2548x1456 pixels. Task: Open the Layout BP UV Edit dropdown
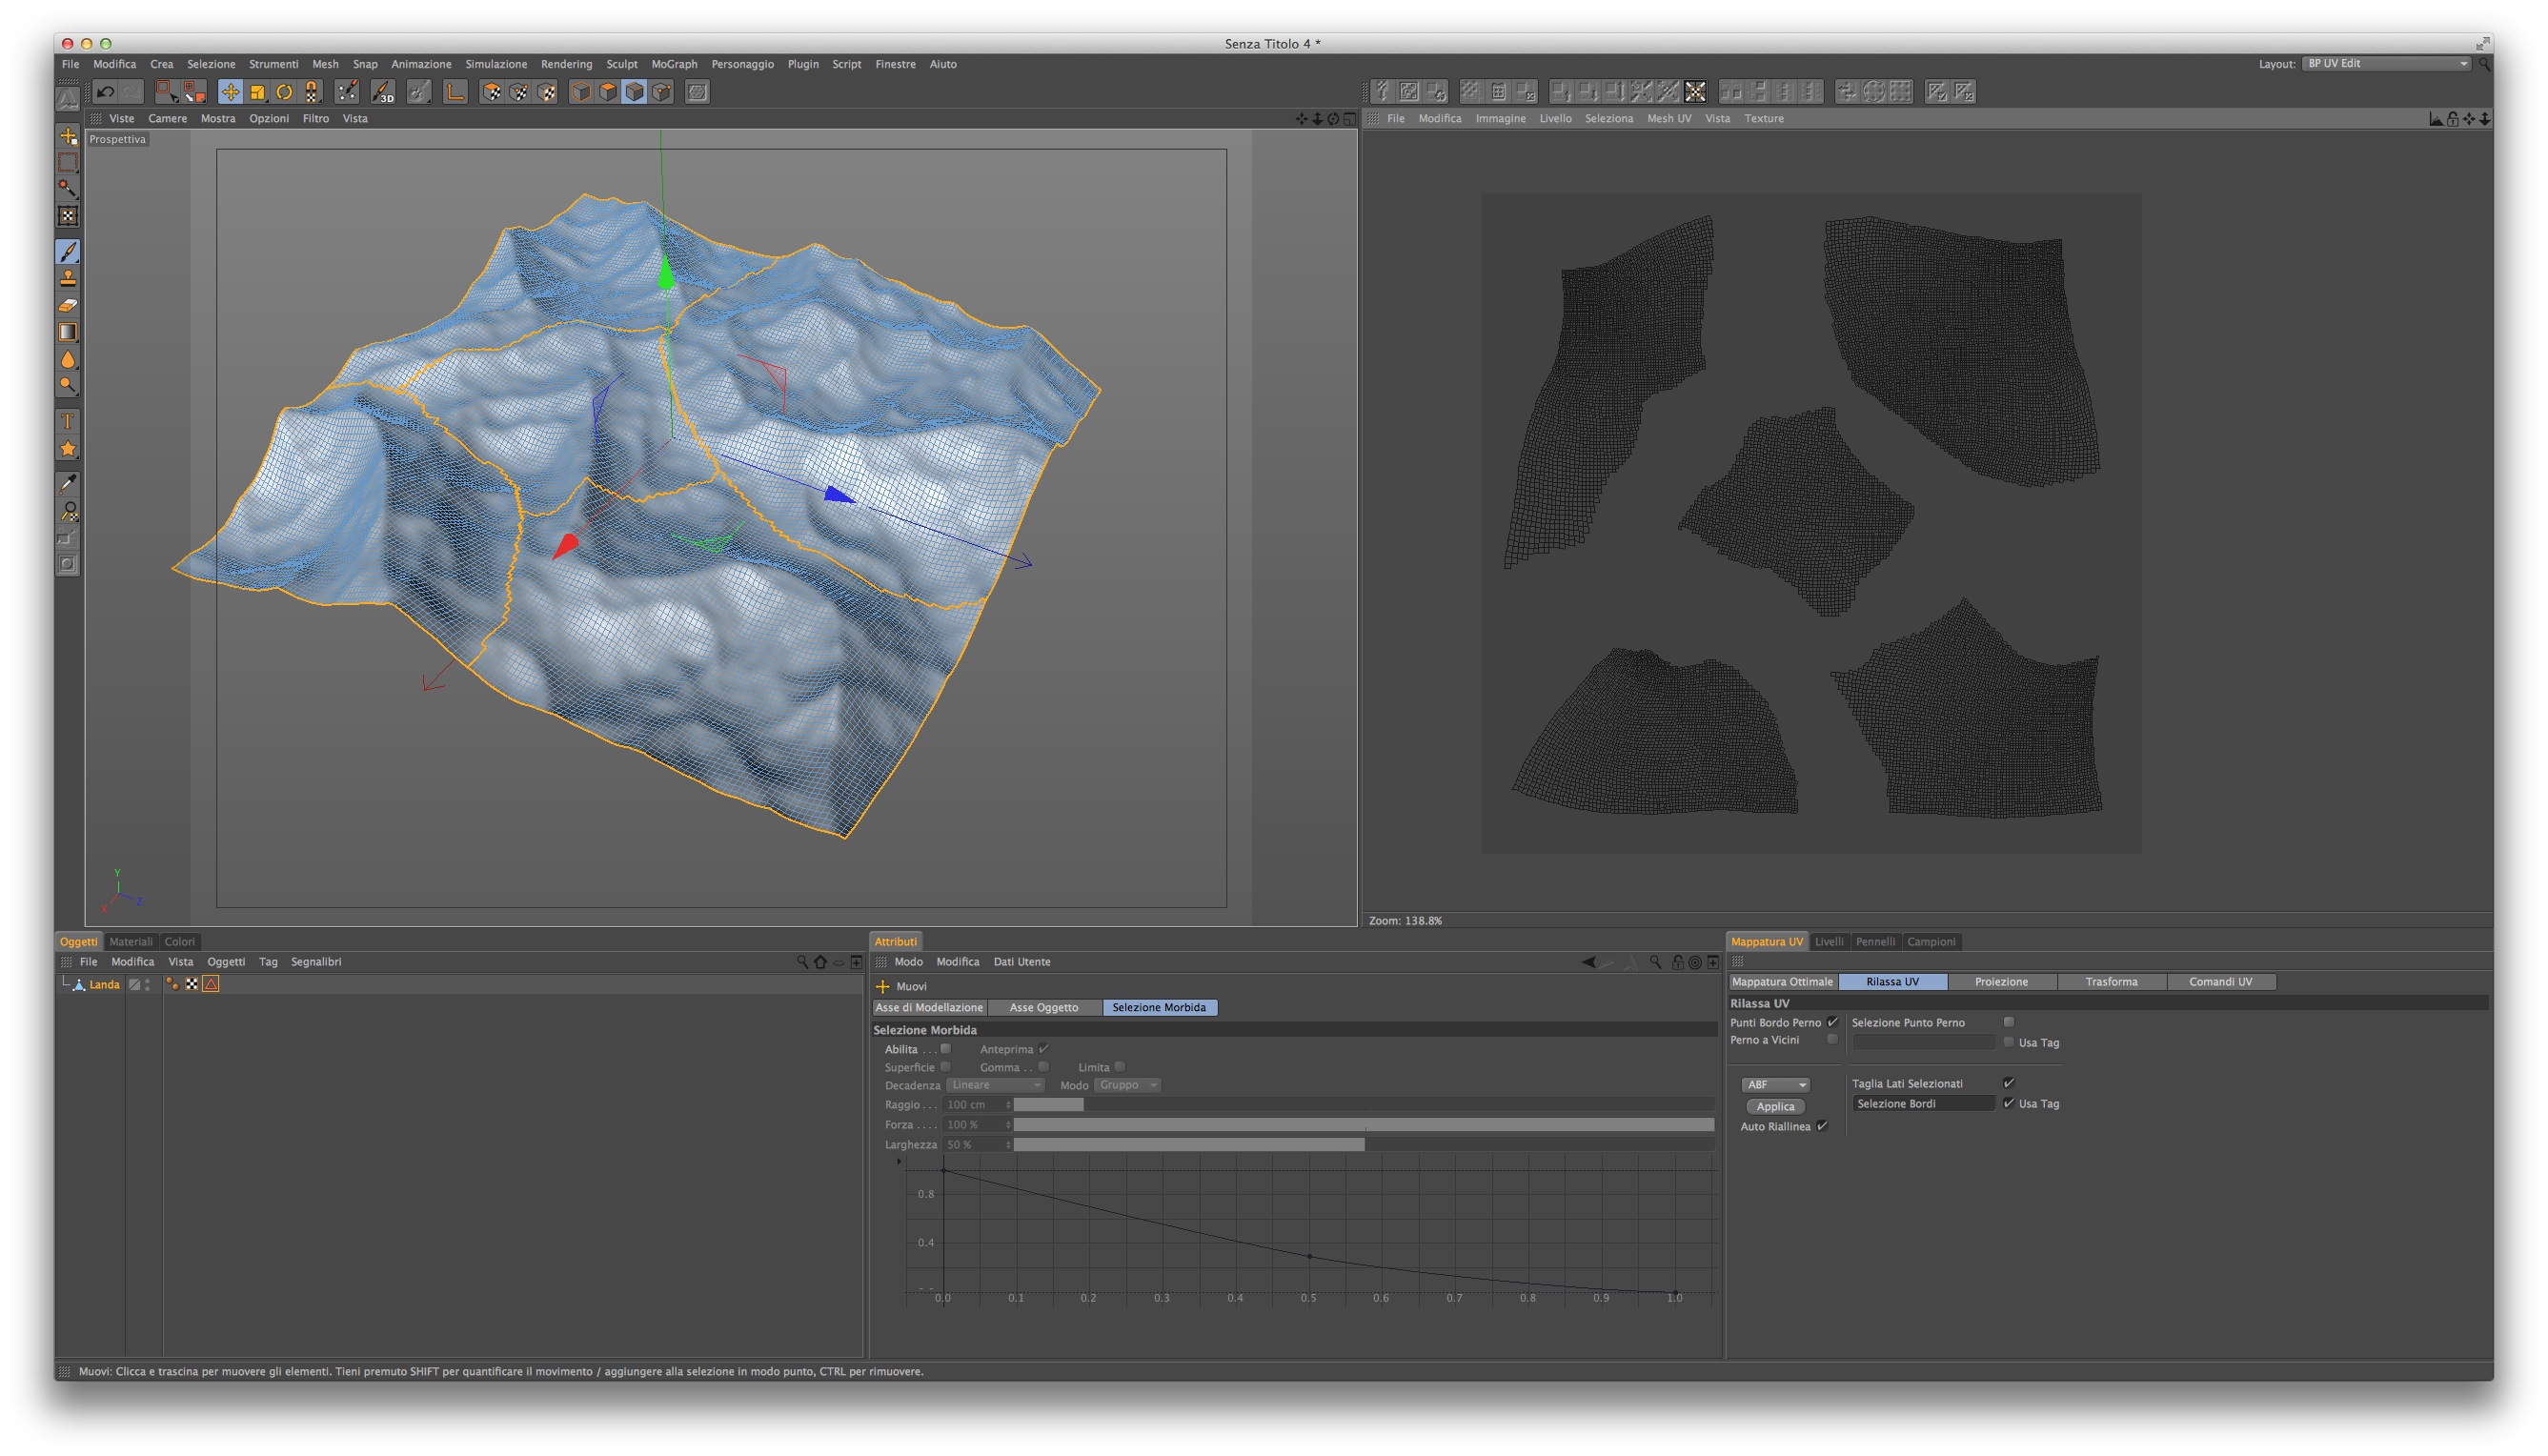point(2386,63)
